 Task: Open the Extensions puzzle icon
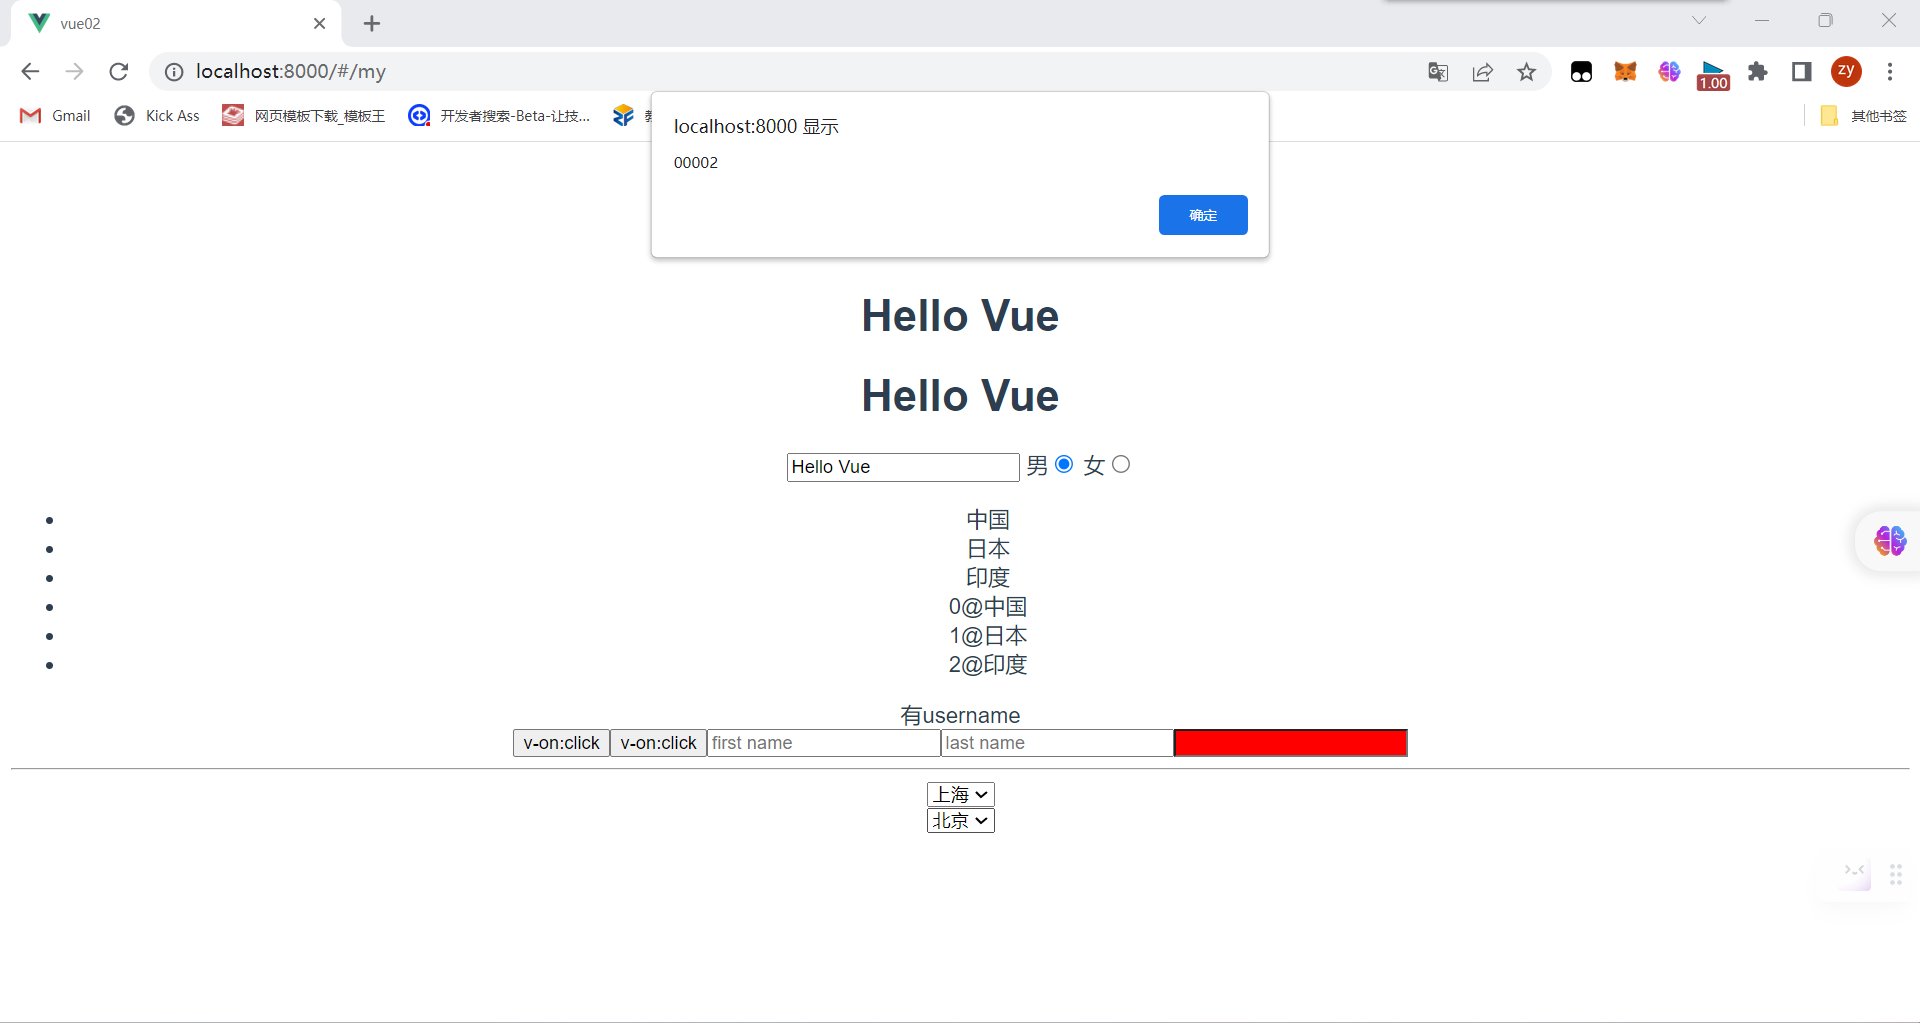click(1757, 72)
